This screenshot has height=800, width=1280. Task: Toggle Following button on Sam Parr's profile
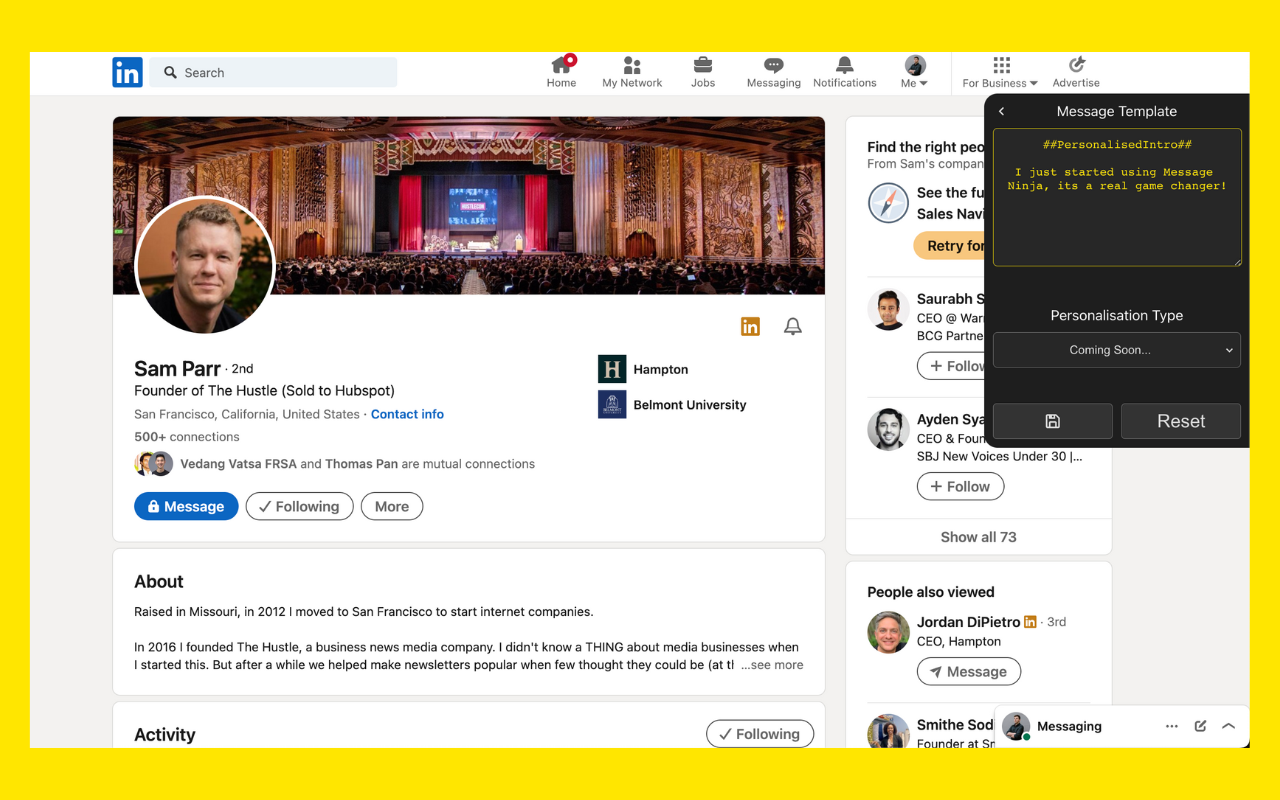[x=299, y=507]
